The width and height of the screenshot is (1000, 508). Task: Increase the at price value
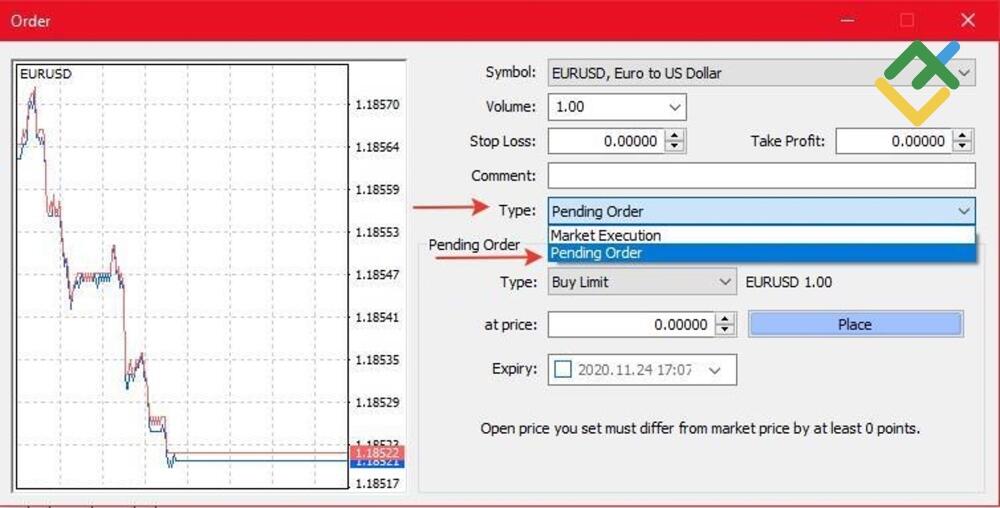[x=726, y=319]
